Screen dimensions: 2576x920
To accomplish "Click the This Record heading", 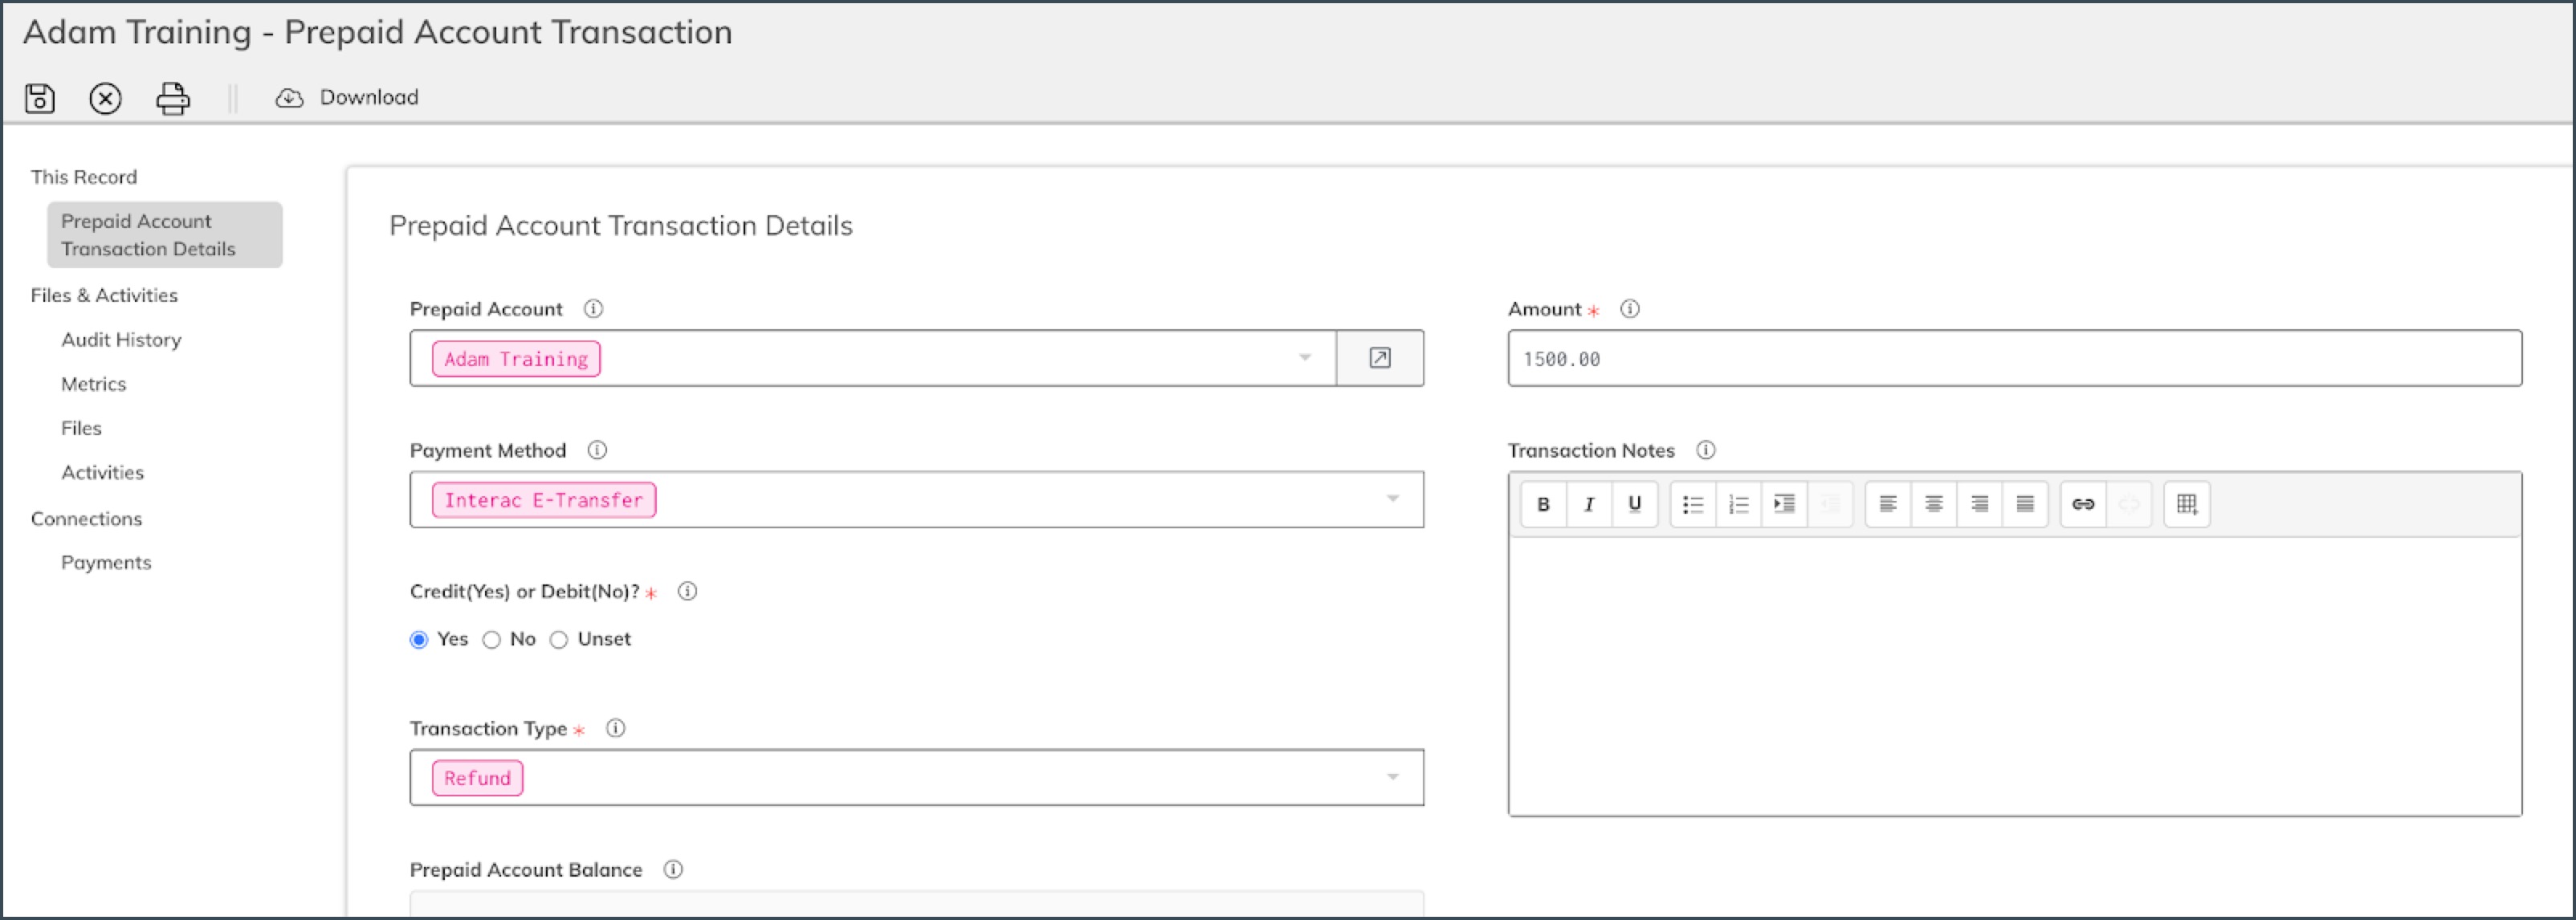I will click(84, 177).
